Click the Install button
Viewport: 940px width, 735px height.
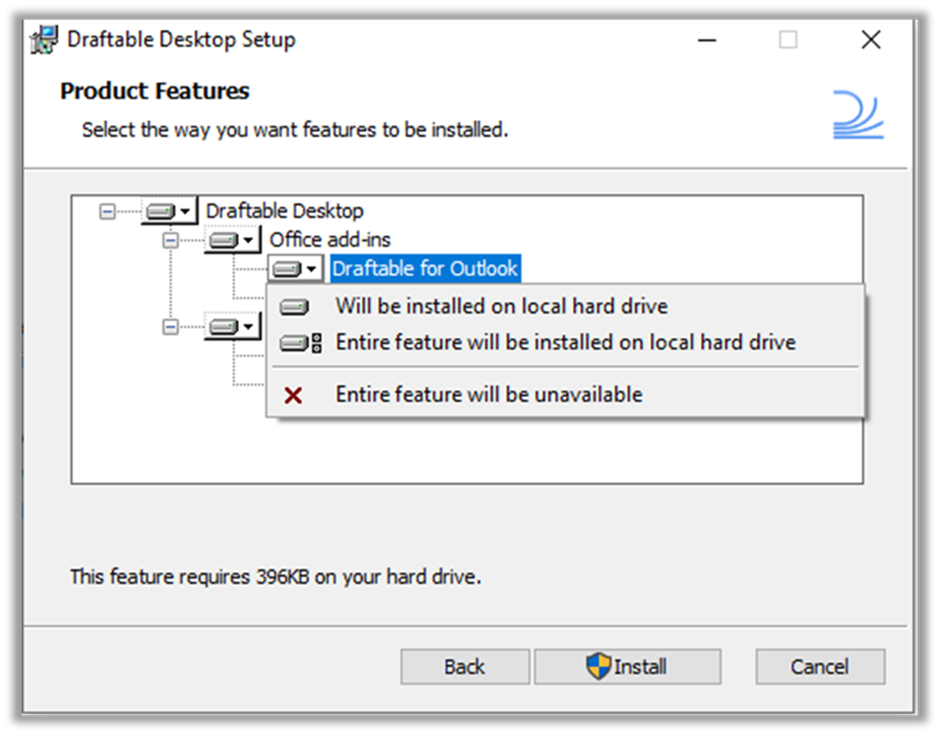pyautogui.click(x=628, y=667)
